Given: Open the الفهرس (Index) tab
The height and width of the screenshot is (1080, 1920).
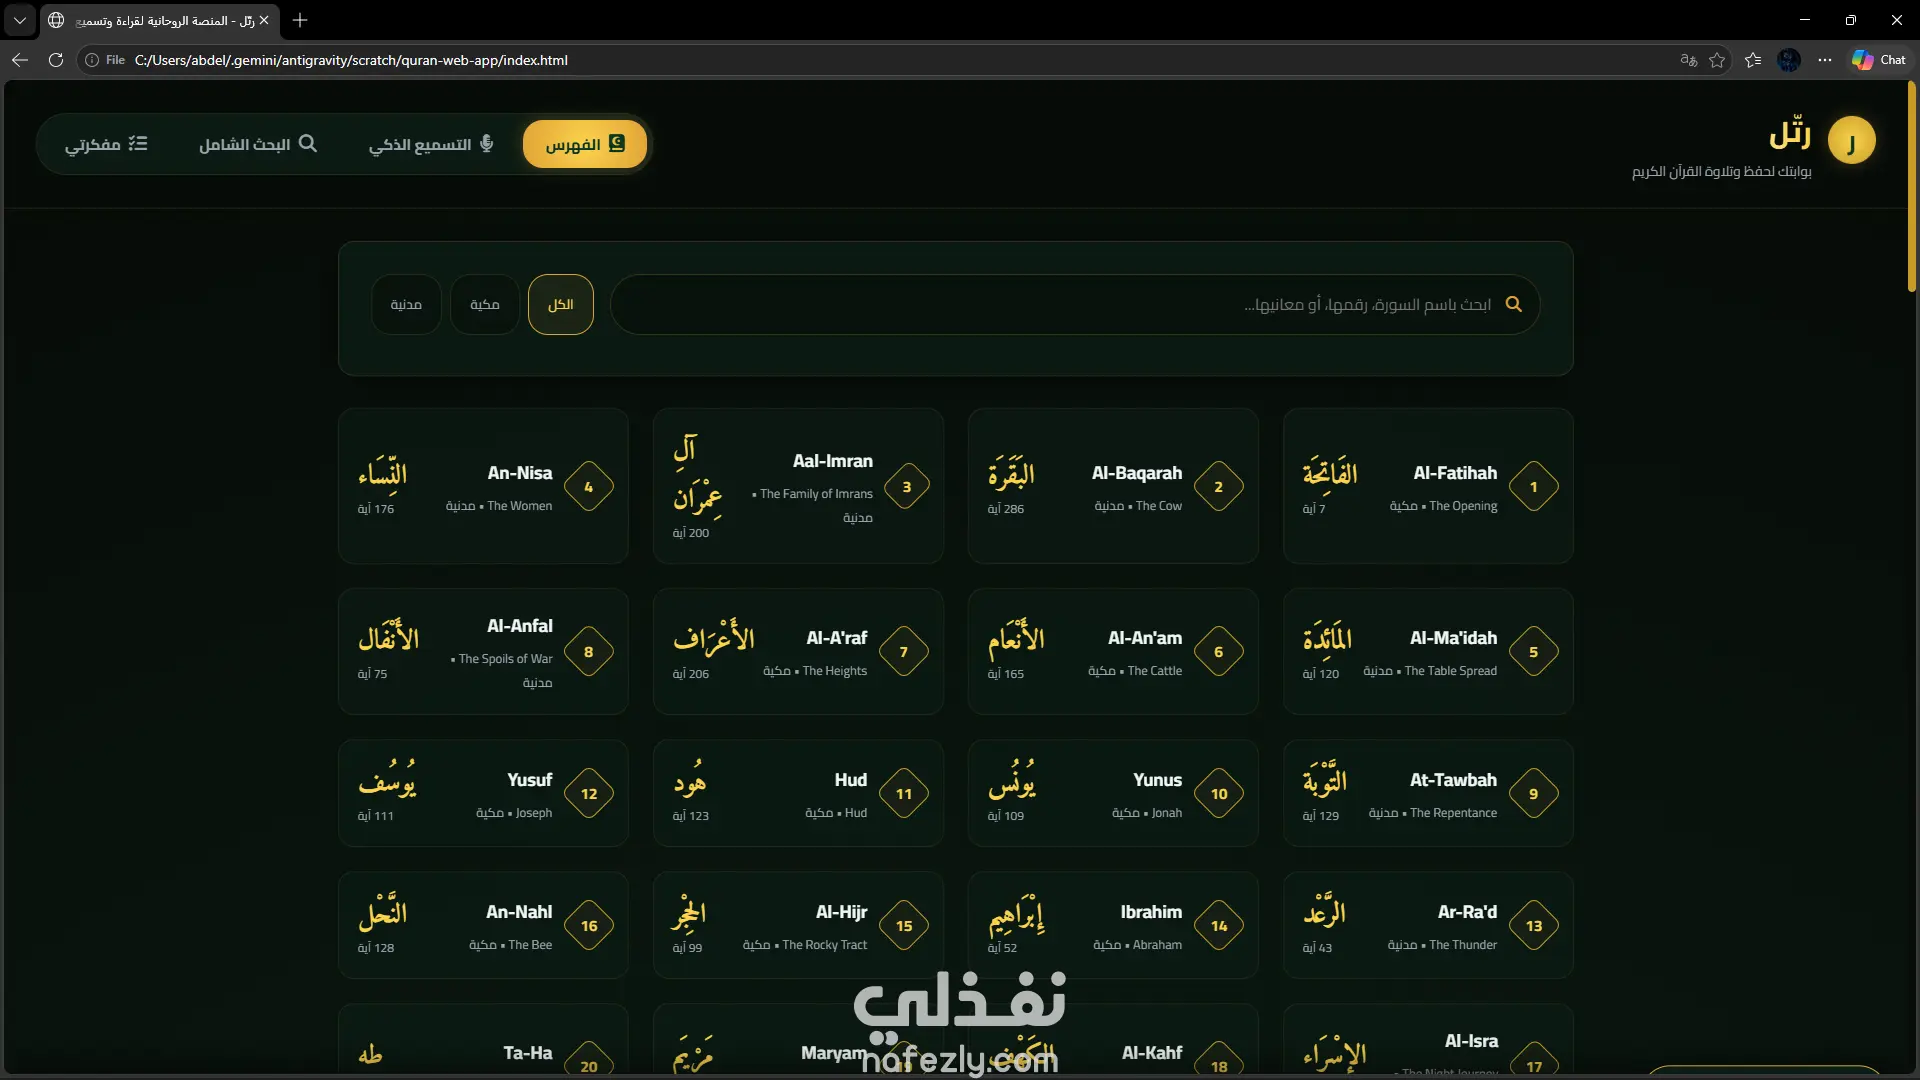Looking at the screenshot, I should 585,145.
